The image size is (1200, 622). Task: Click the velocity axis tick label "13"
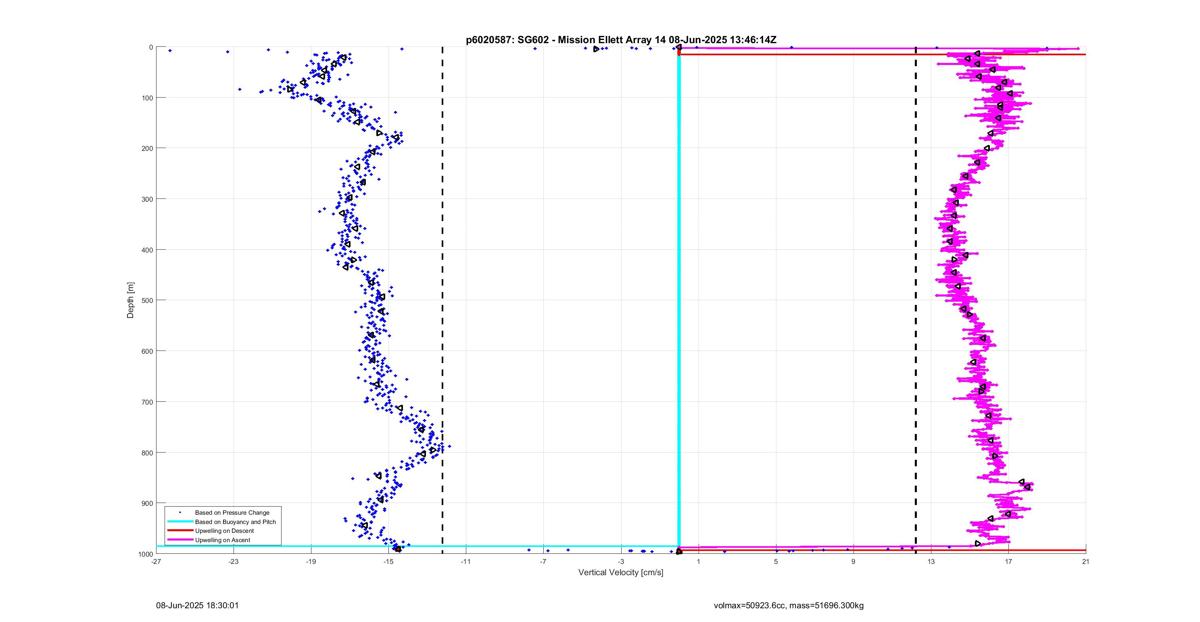point(931,562)
